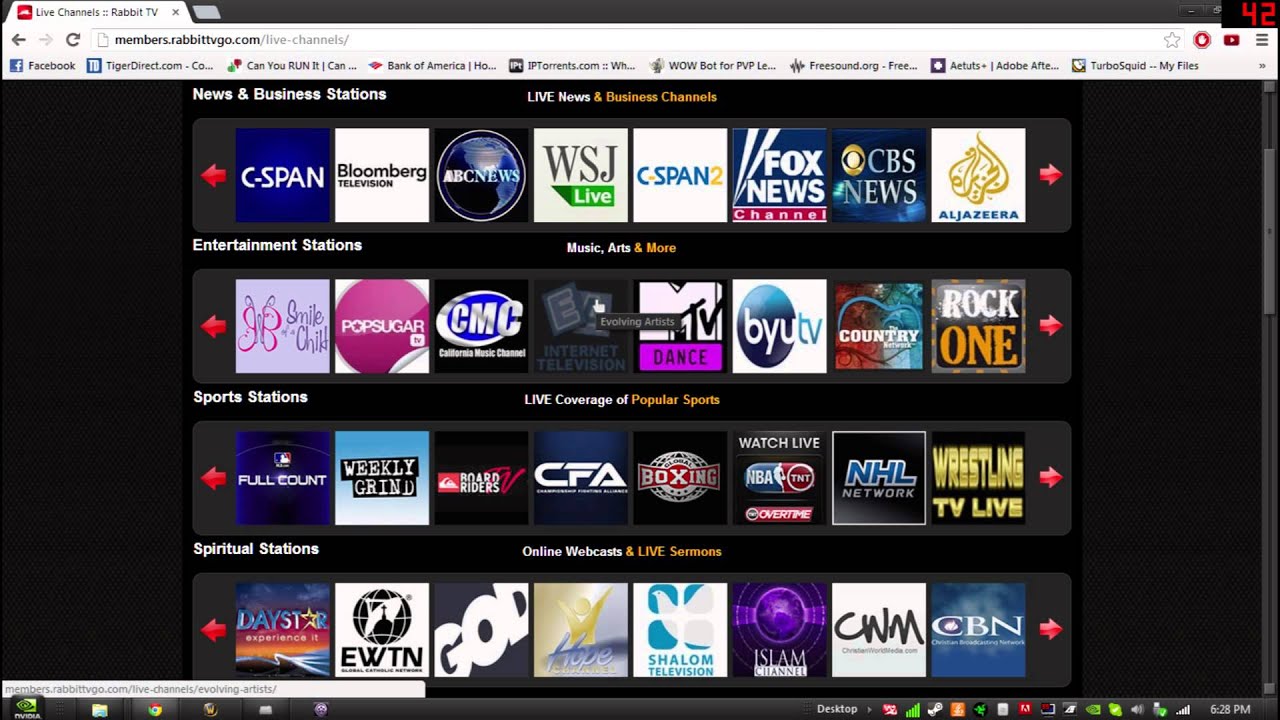Open Bloomberg Television channel
Screen dimensions: 1280x720
pos(382,175)
